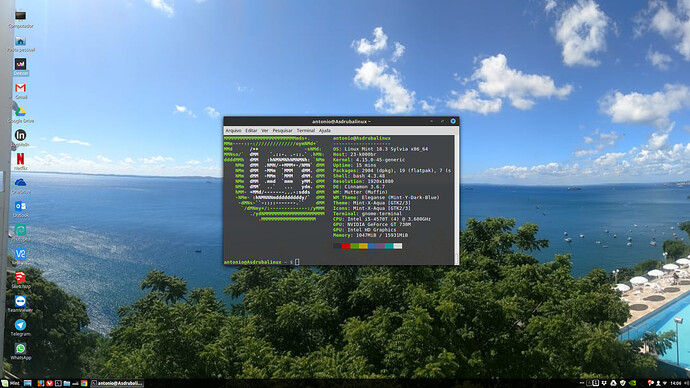Viewport: 690px width, 388px height.
Task: Open the Terminal menu in terminal window
Action: pyautogui.click(x=305, y=131)
